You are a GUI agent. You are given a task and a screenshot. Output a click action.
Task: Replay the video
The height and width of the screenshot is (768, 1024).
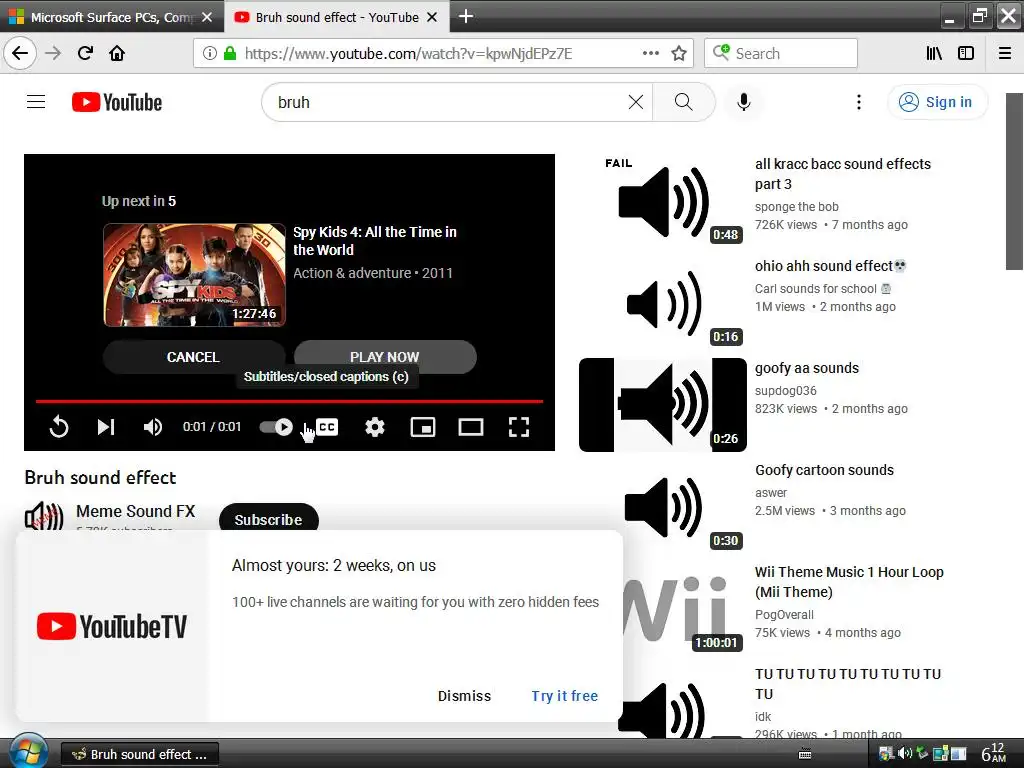59,427
